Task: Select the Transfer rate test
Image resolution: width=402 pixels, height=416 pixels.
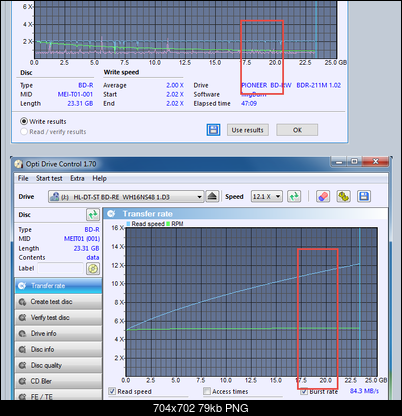Action: (58, 286)
